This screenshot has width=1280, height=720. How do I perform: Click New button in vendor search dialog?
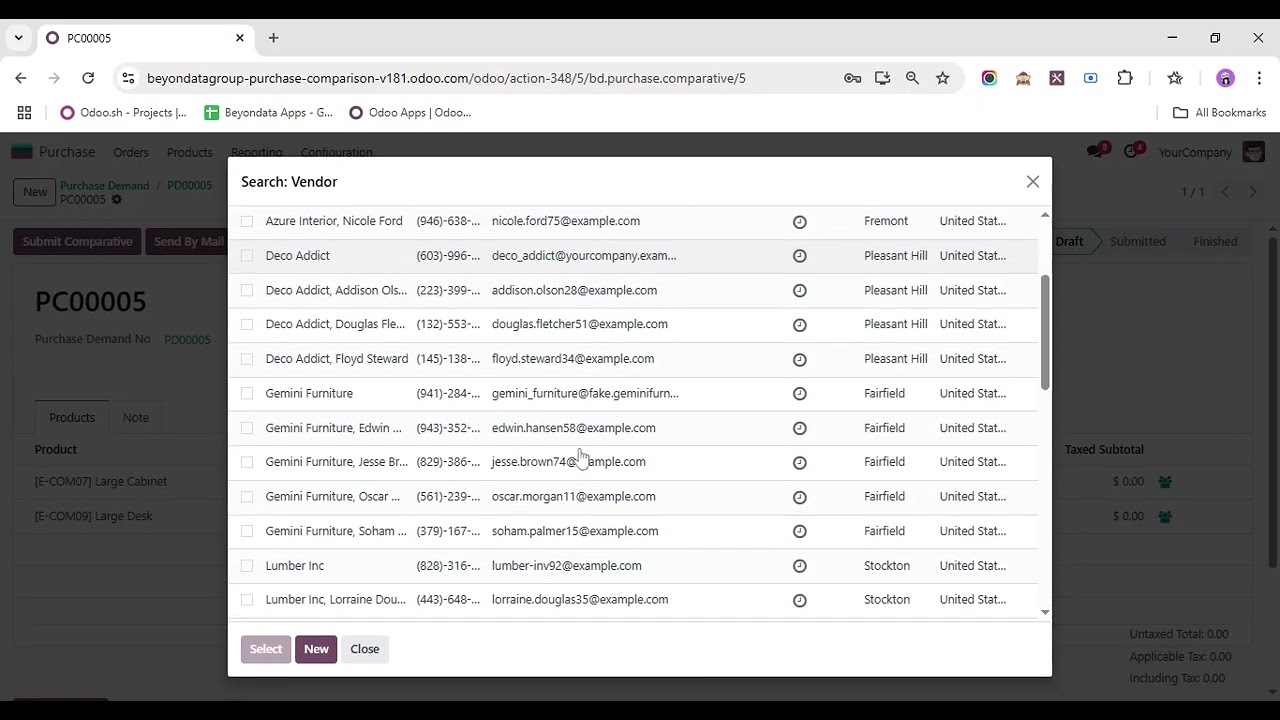pos(316,649)
